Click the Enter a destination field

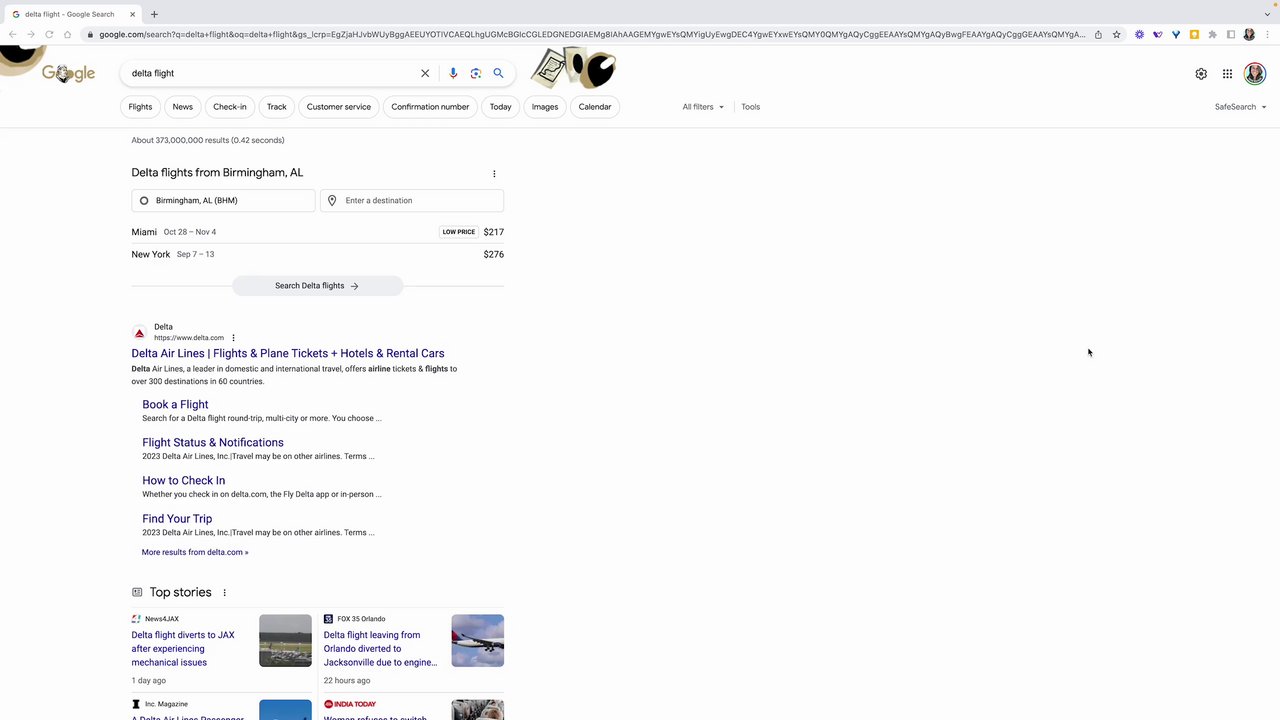point(412,201)
